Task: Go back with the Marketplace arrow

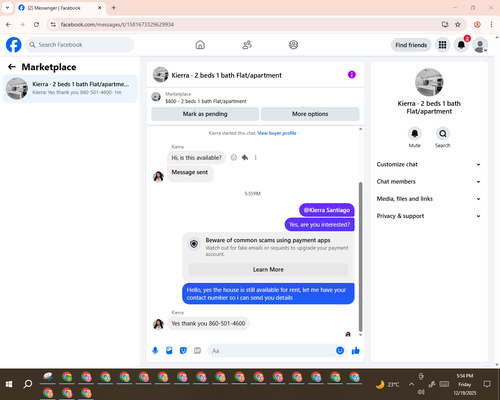Action: [12, 67]
